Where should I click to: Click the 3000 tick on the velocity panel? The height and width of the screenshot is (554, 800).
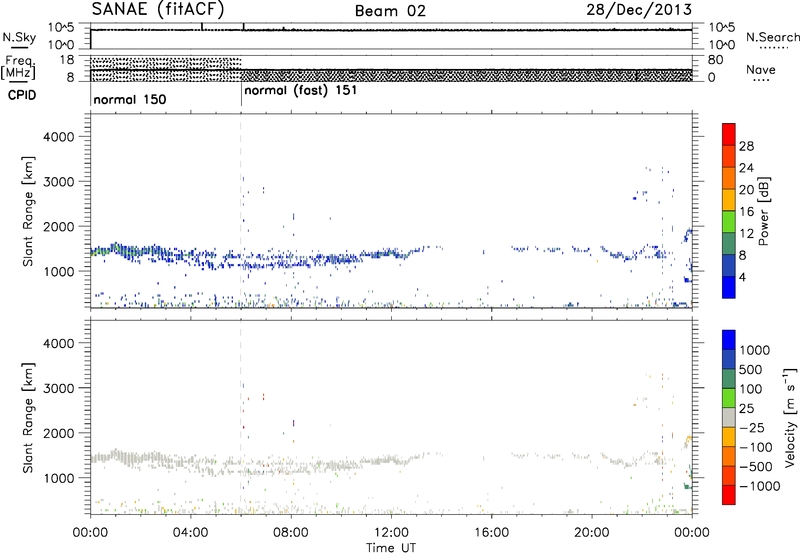coord(58,388)
